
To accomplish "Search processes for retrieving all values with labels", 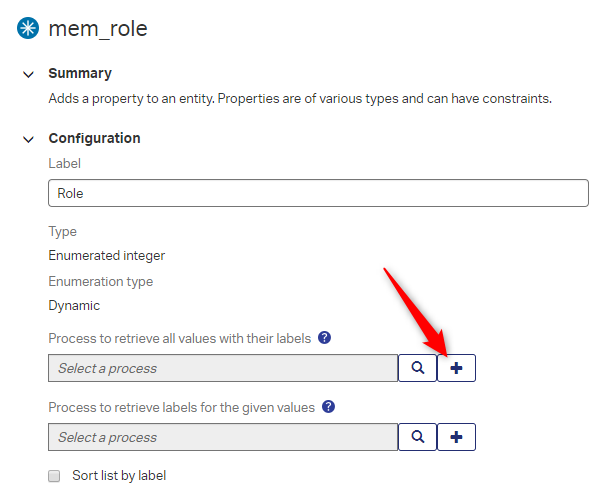I will [x=417, y=368].
